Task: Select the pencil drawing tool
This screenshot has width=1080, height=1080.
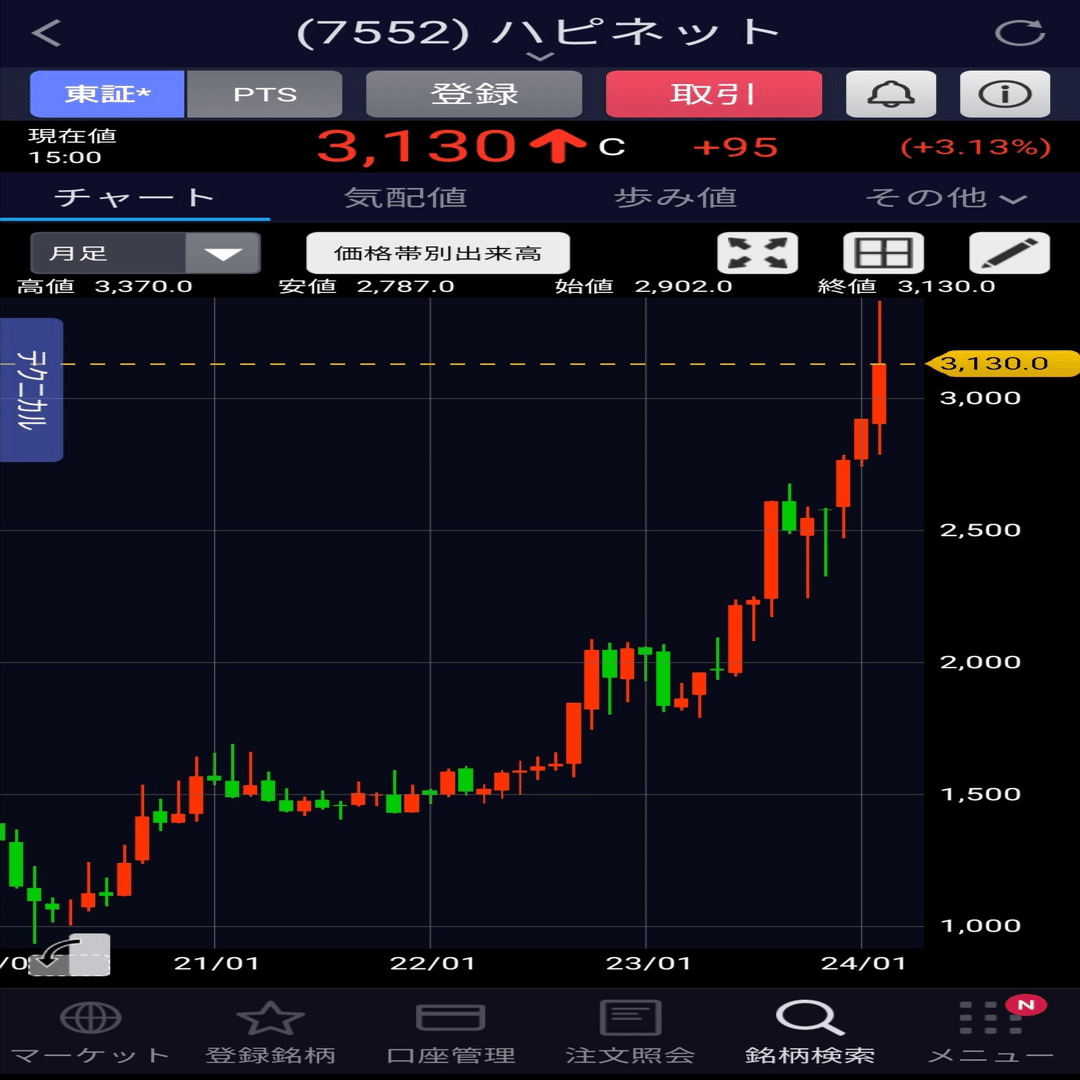Action: [1010, 253]
